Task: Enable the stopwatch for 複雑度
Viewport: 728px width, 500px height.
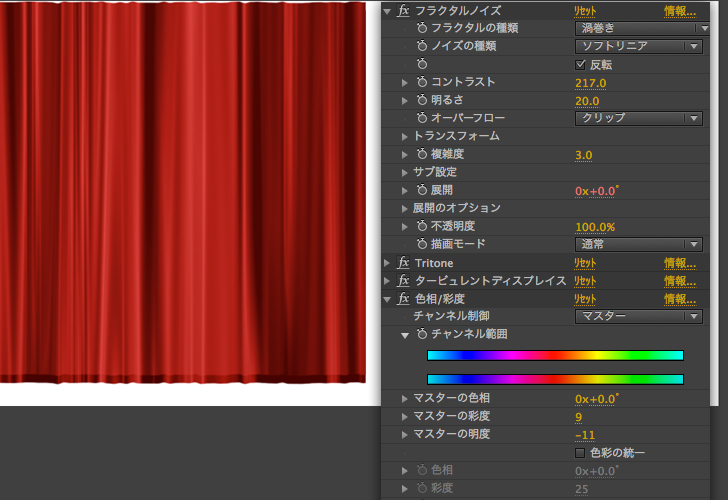Action: pos(422,155)
